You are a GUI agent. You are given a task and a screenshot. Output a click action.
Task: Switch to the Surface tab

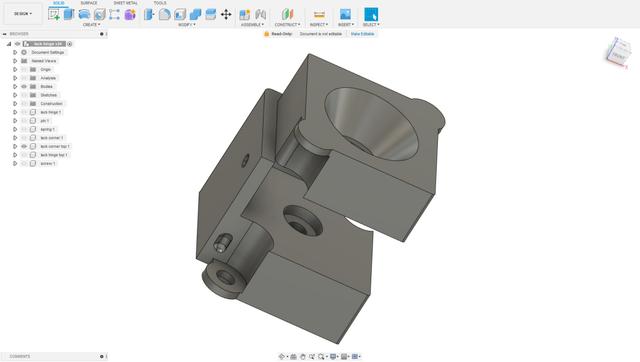tap(89, 3)
